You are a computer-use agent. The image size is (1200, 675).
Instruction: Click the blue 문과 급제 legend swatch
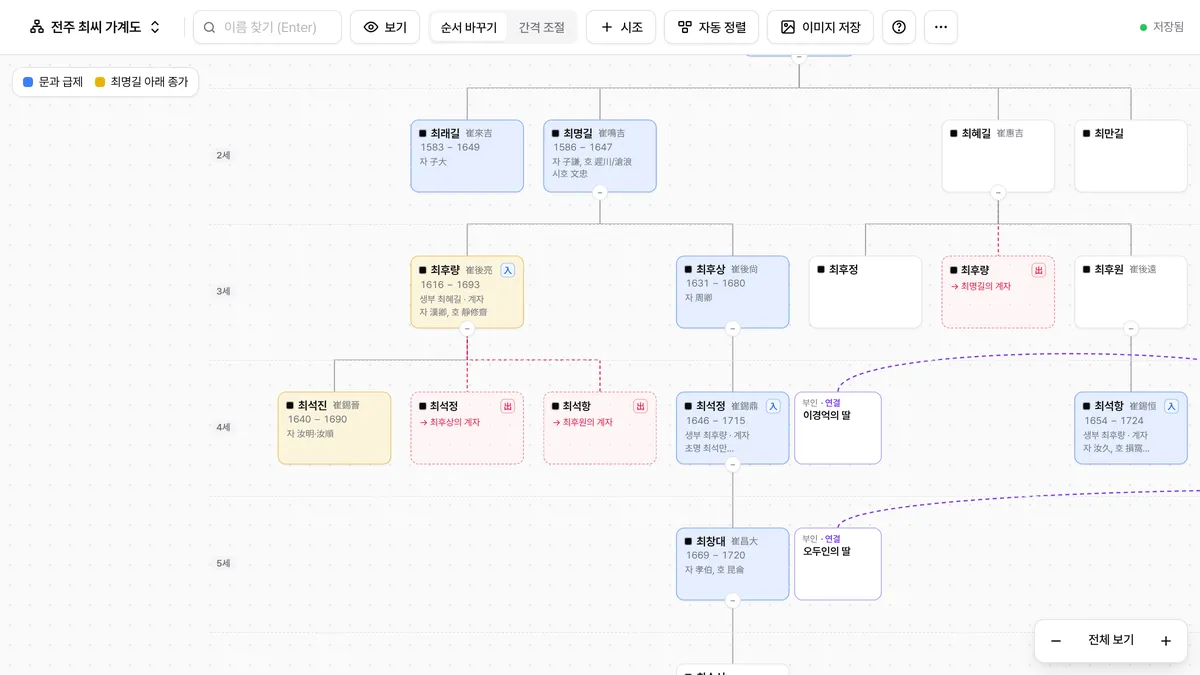28,82
